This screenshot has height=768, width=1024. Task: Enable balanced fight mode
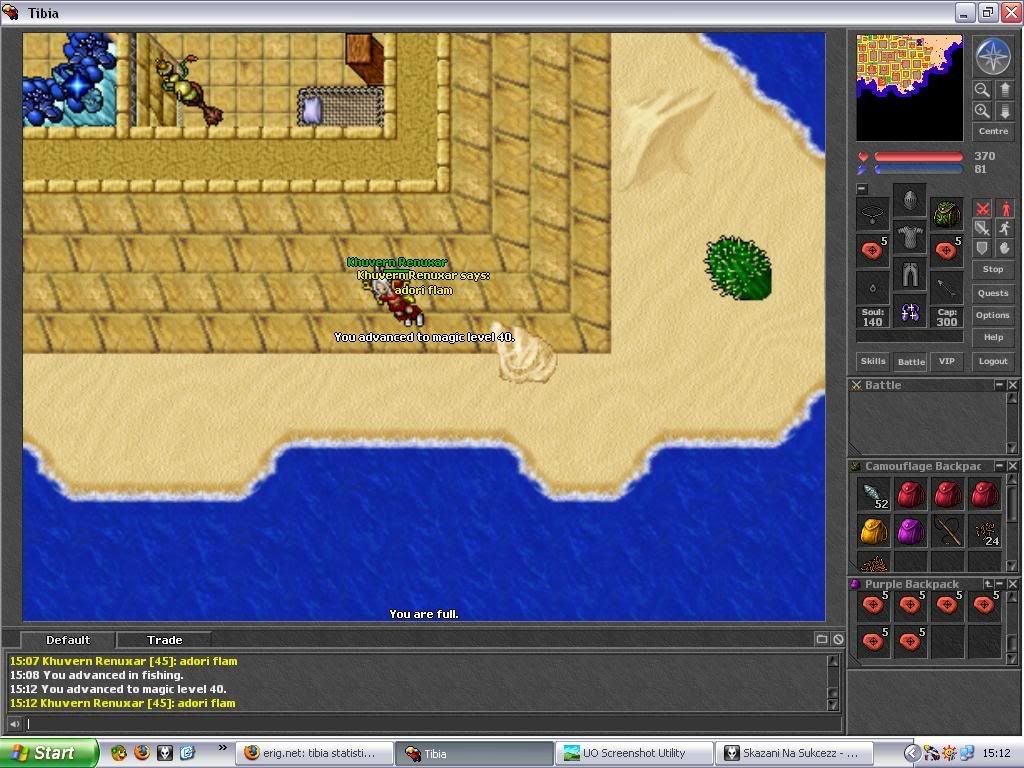click(982, 229)
